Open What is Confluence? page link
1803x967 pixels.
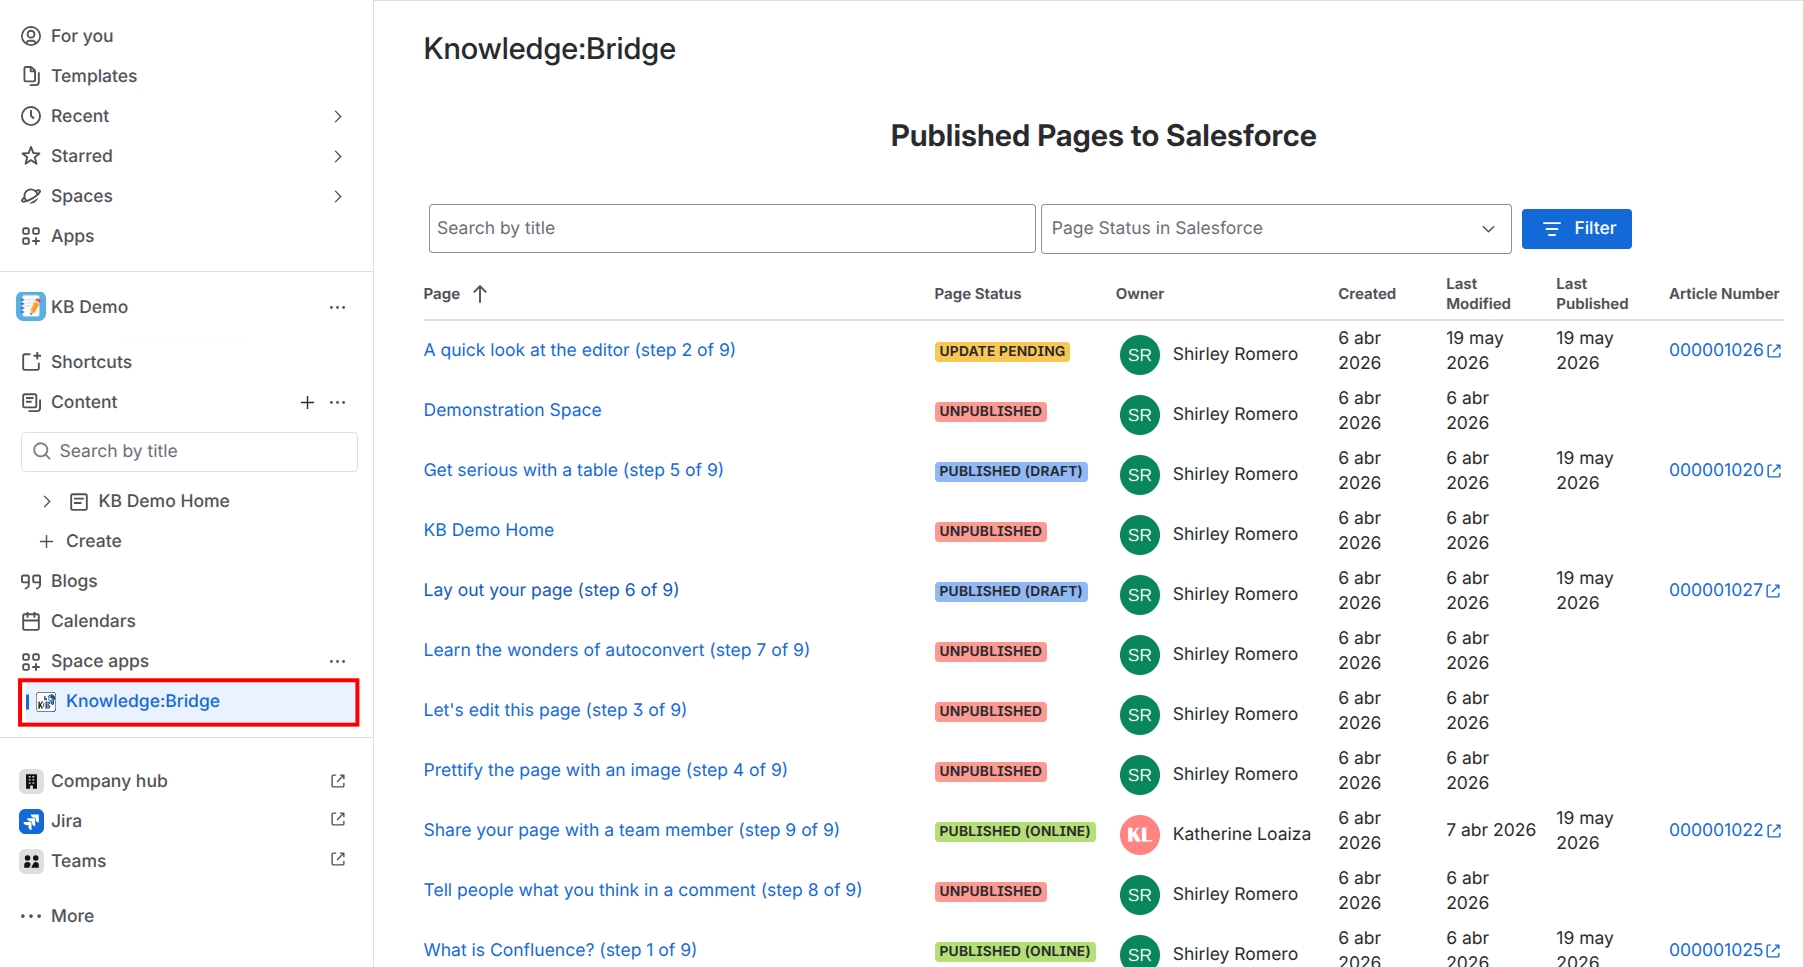(x=560, y=950)
